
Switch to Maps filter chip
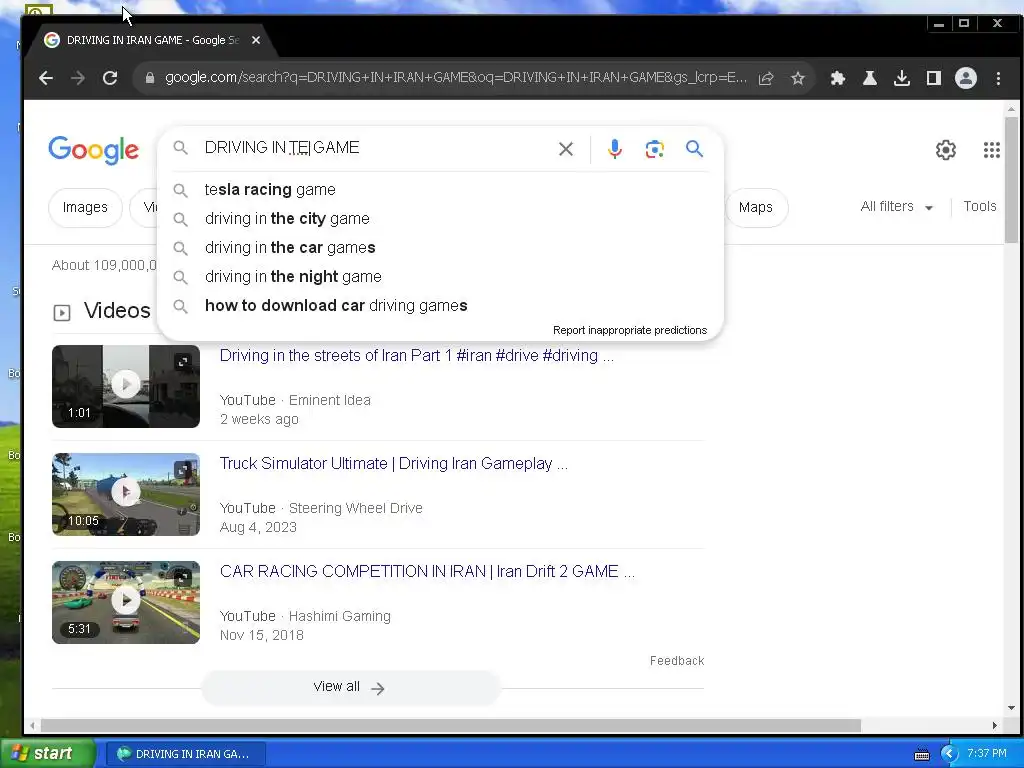[756, 208]
